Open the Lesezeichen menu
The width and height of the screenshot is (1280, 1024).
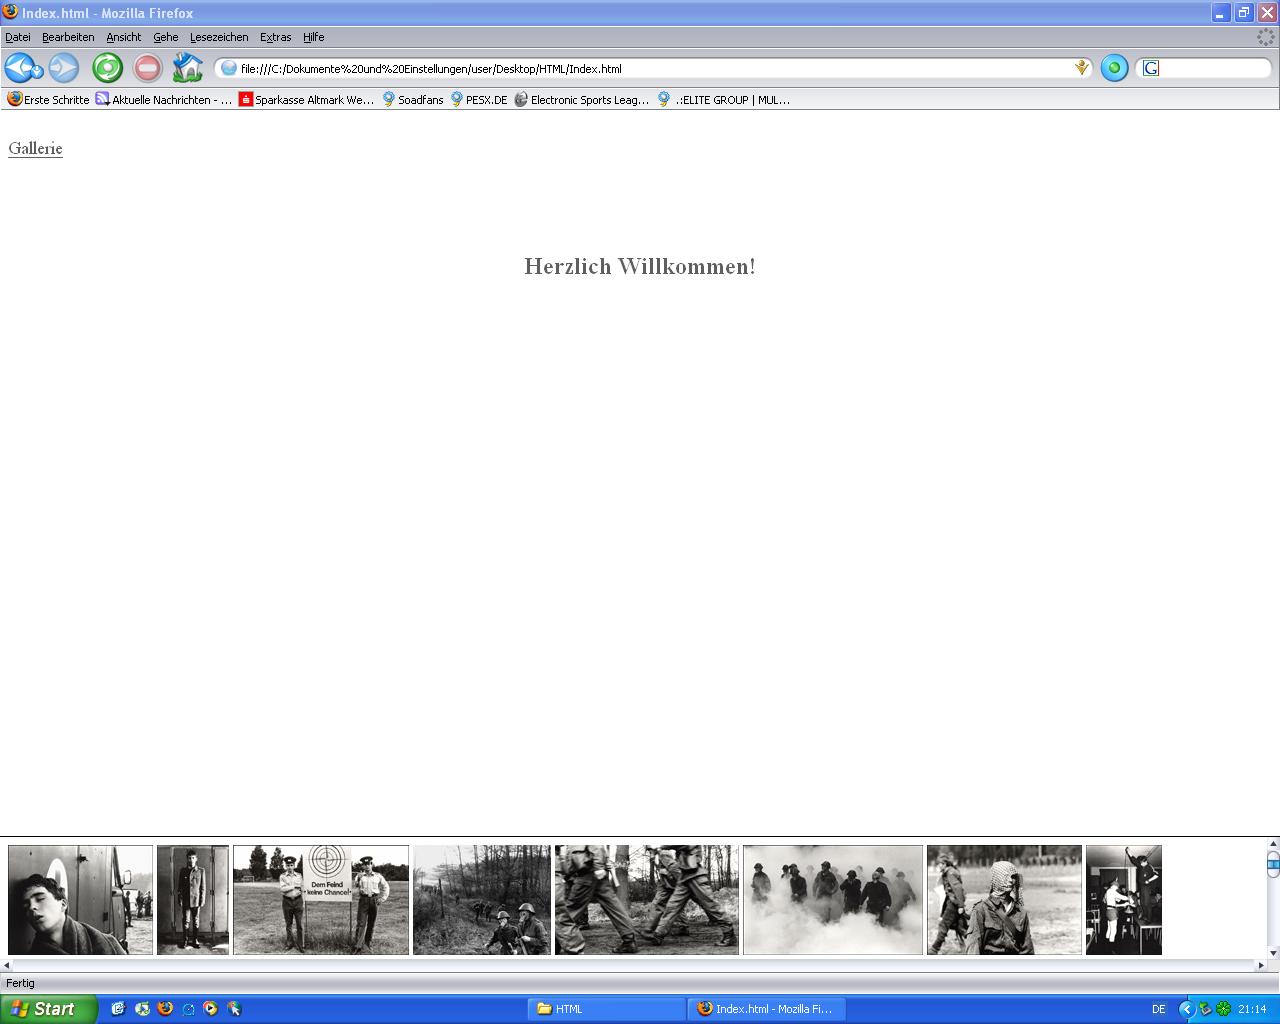point(219,37)
